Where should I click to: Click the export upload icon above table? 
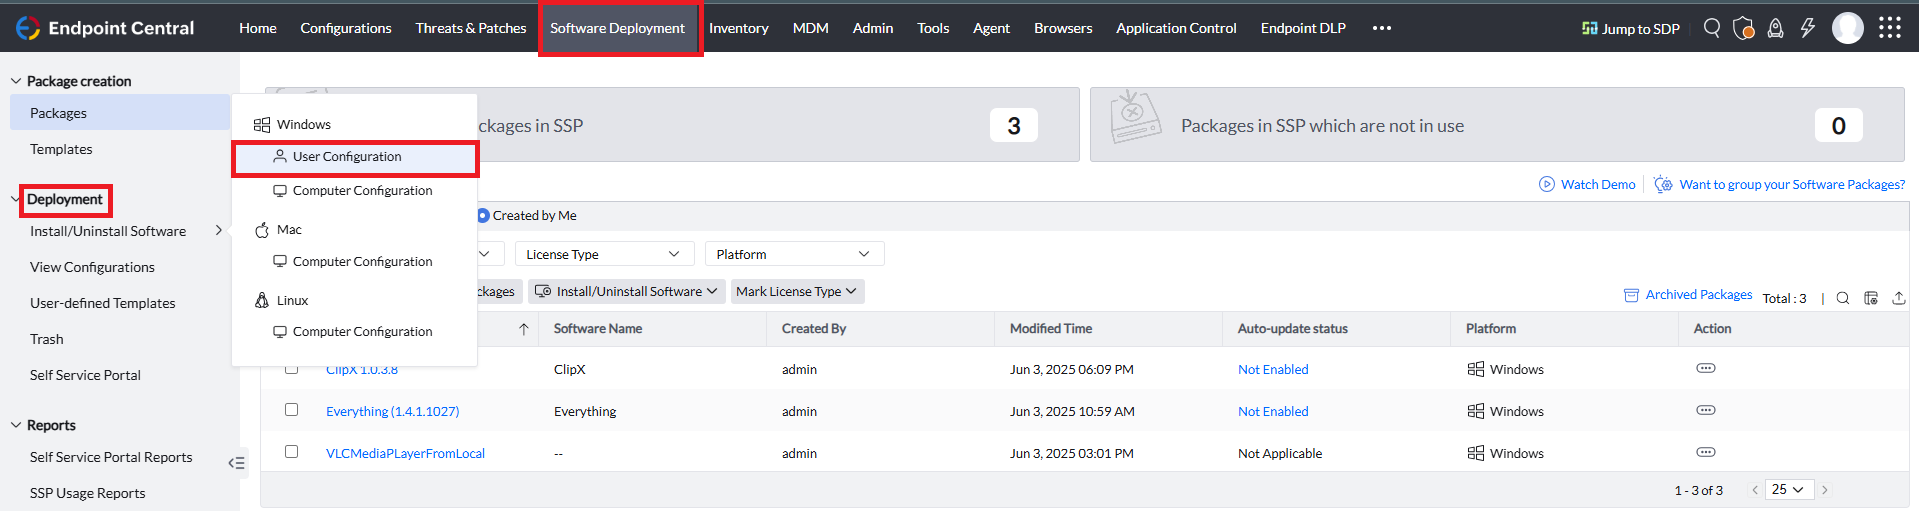coord(1898,298)
